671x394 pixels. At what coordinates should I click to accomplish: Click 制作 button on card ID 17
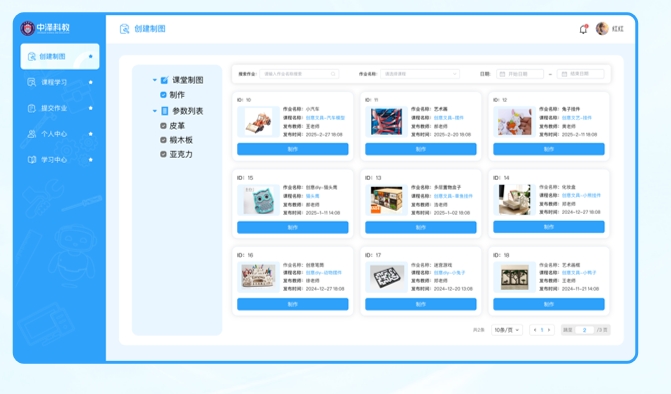421,304
